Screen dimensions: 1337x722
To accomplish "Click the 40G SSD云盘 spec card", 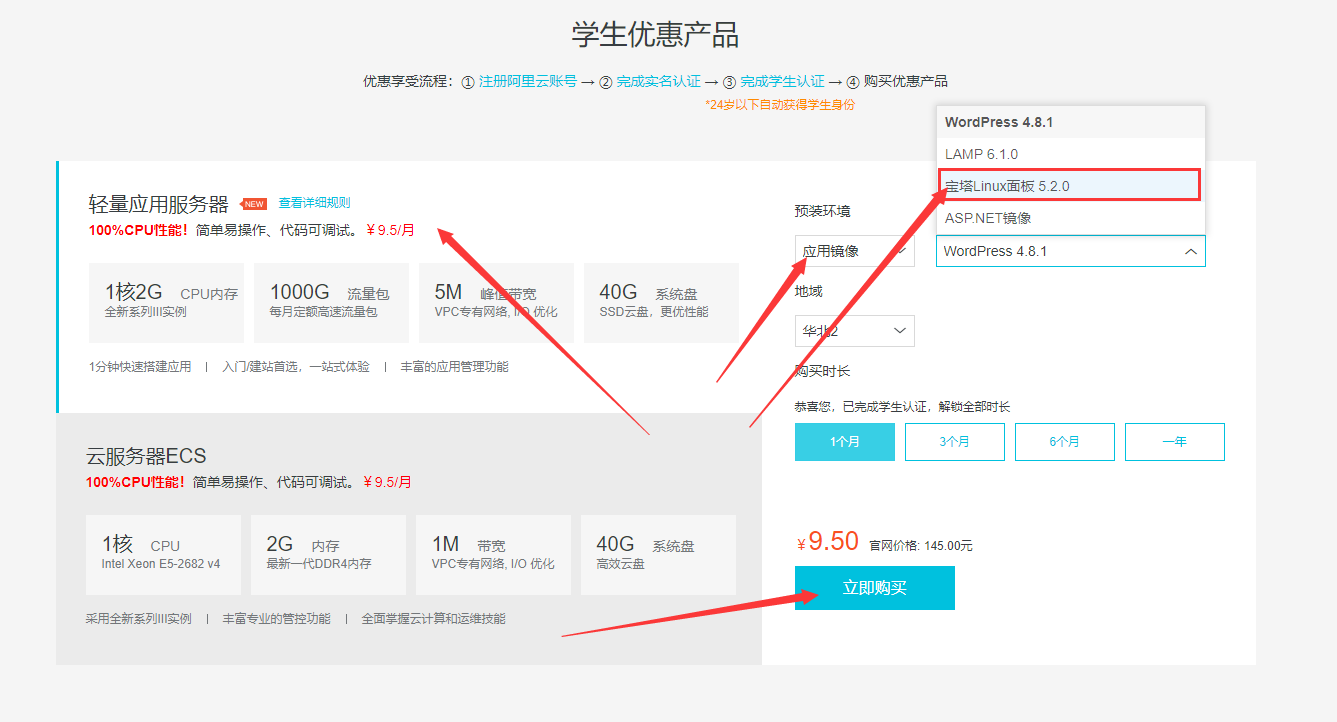I will 661,303.
